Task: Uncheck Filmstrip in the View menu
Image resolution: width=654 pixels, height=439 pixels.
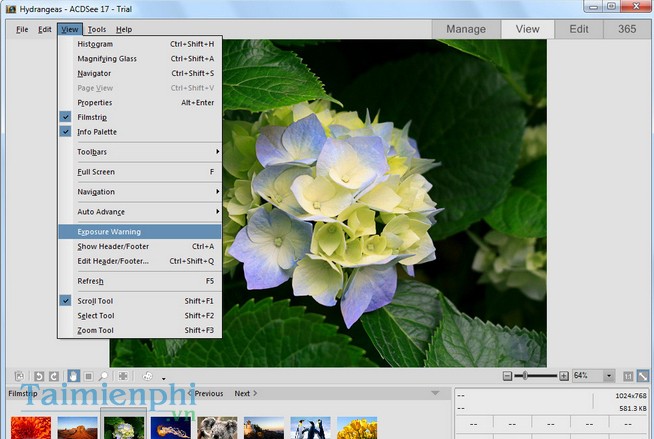Action: pyautogui.click(x=95, y=117)
